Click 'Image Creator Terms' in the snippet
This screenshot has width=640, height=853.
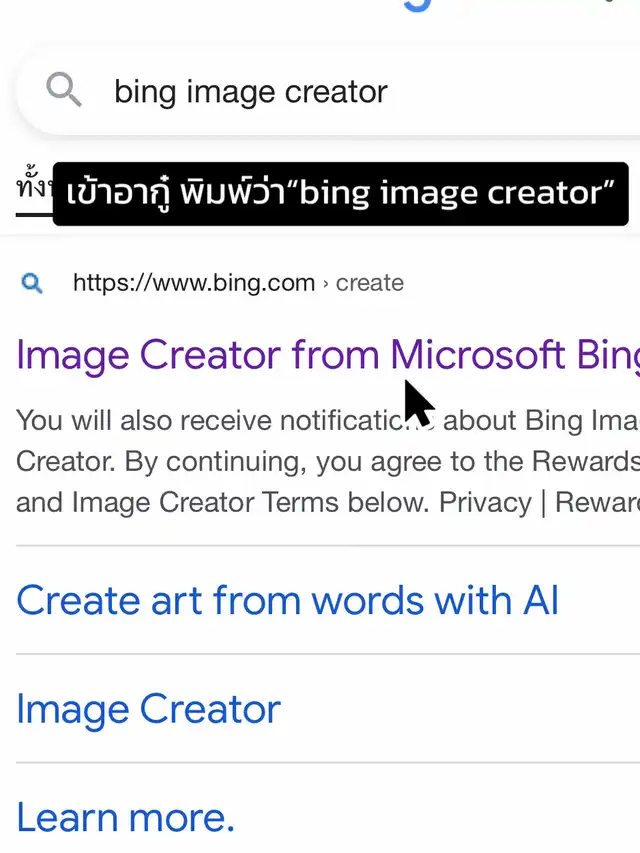(x=205, y=502)
